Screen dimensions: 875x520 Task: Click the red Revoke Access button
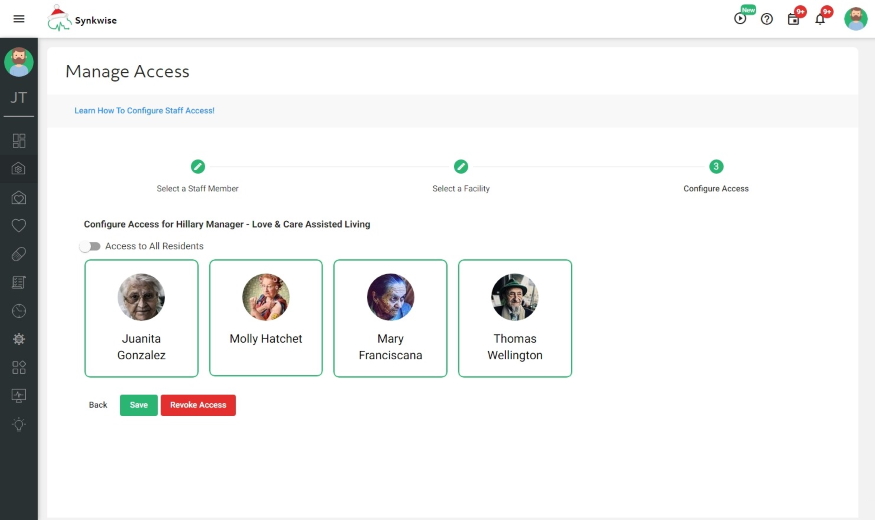coord(198,405)
